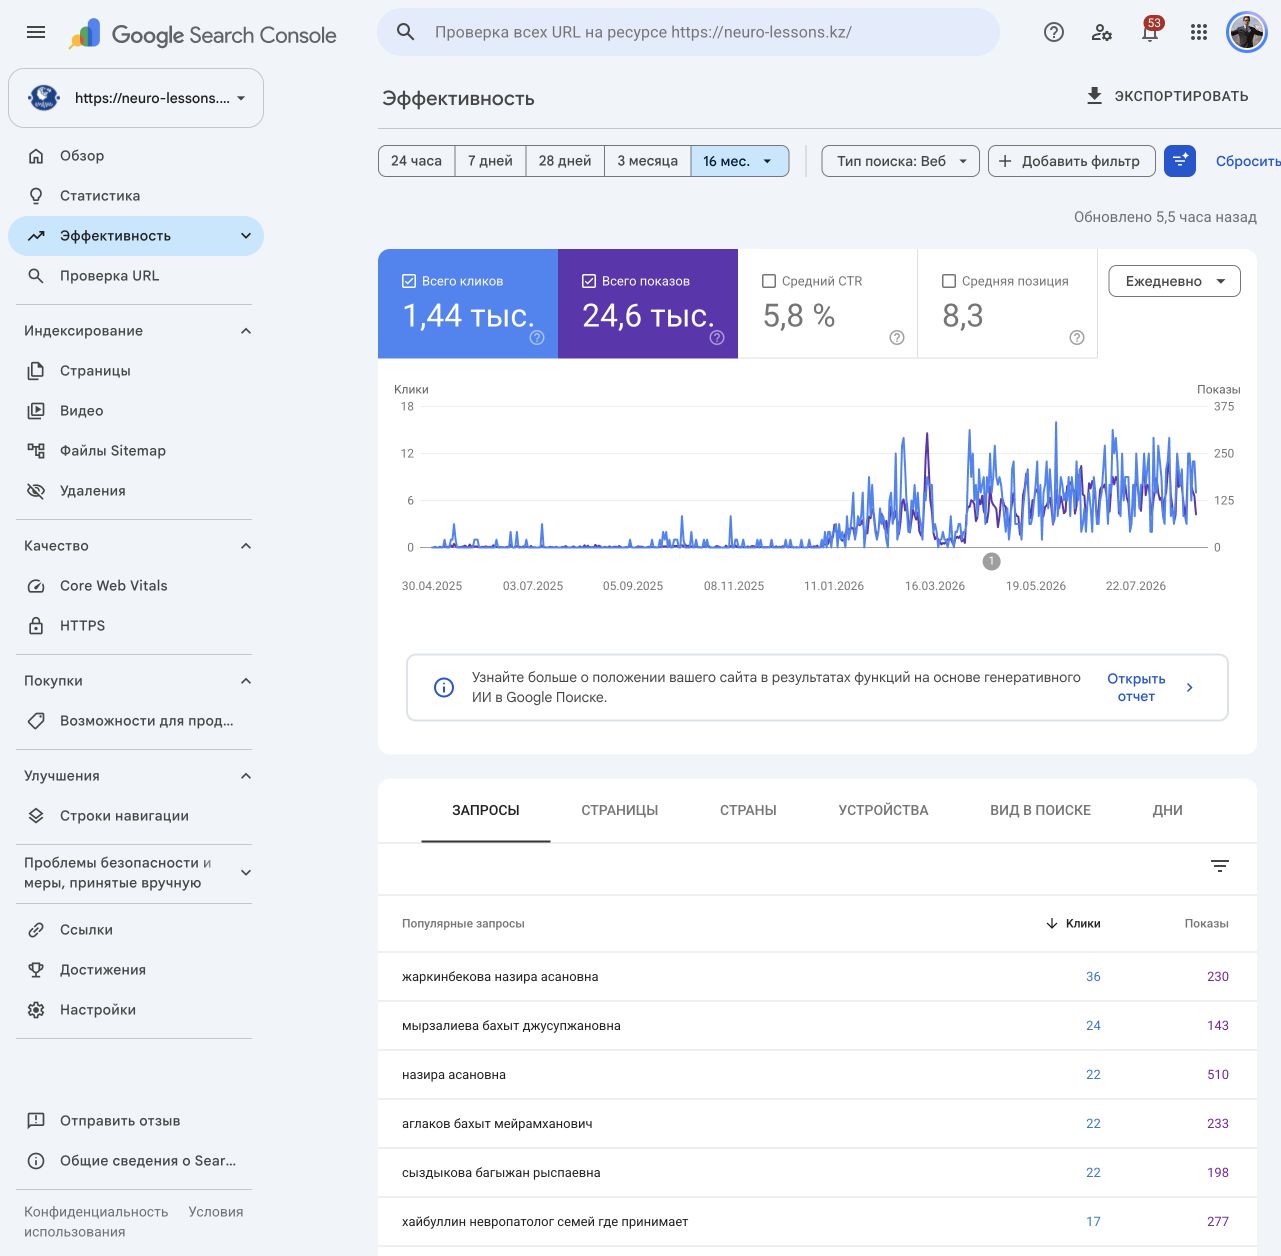Click the URL inspection search field
Viewport: 1281px width, 1256px height.
688,32
